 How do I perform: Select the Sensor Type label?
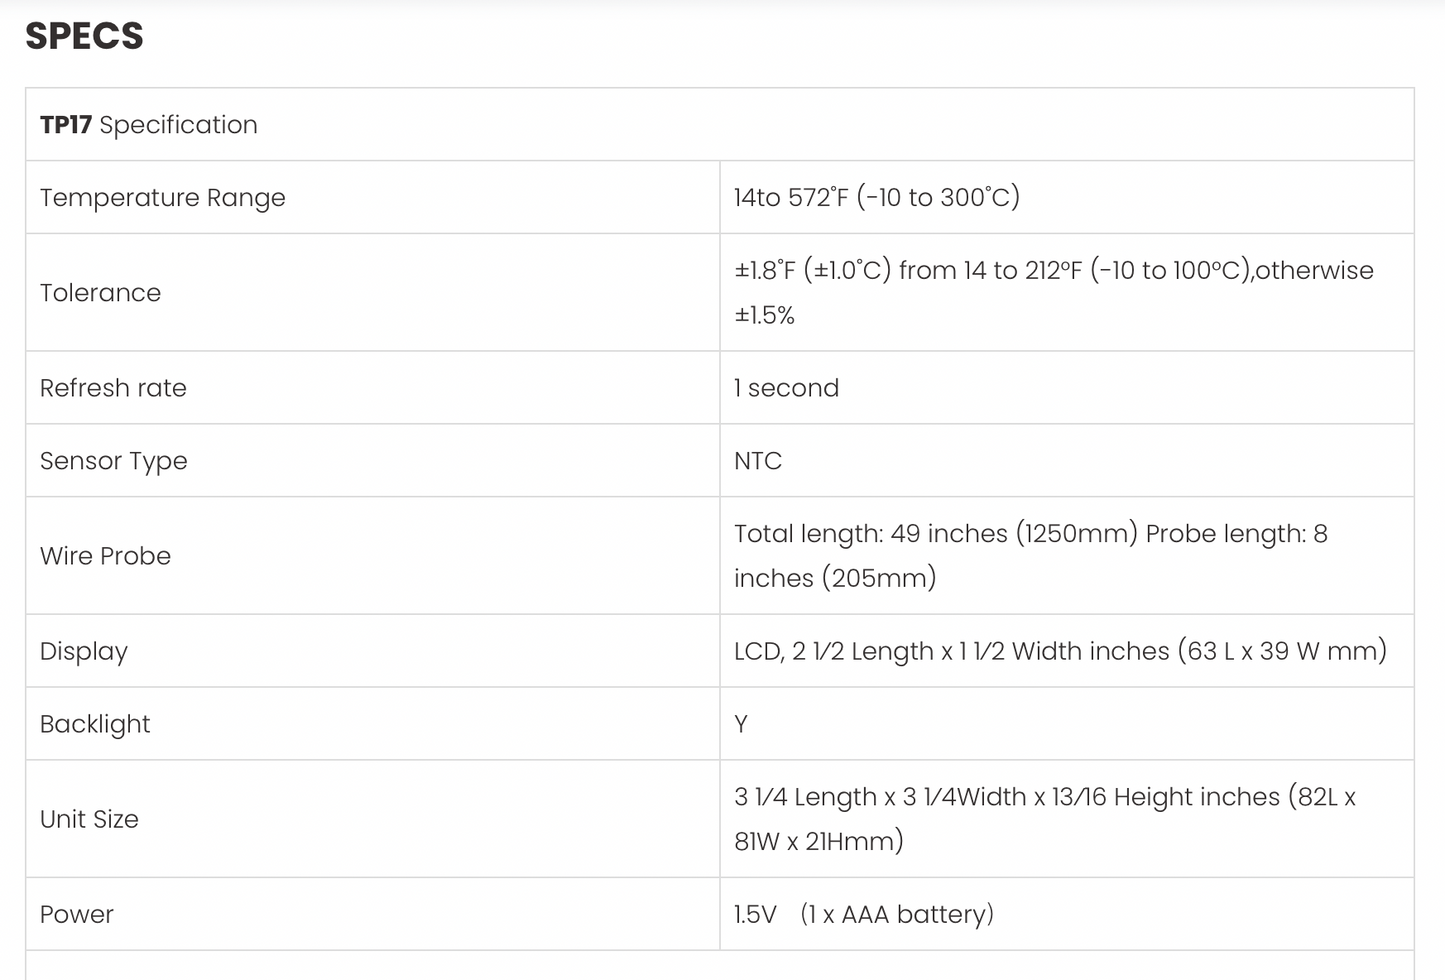113,461
